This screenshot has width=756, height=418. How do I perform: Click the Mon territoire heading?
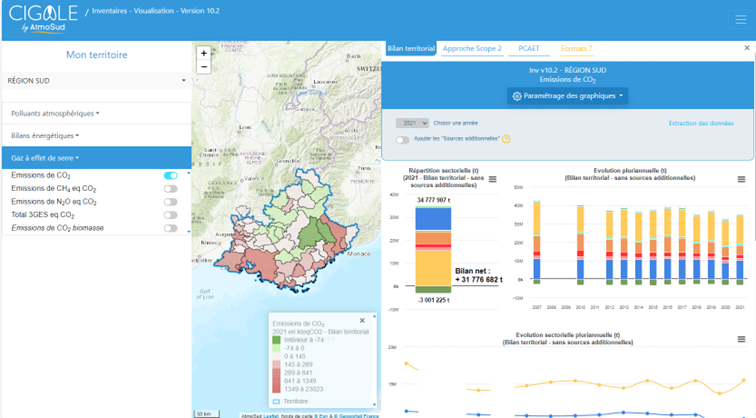tap(96, 54)
